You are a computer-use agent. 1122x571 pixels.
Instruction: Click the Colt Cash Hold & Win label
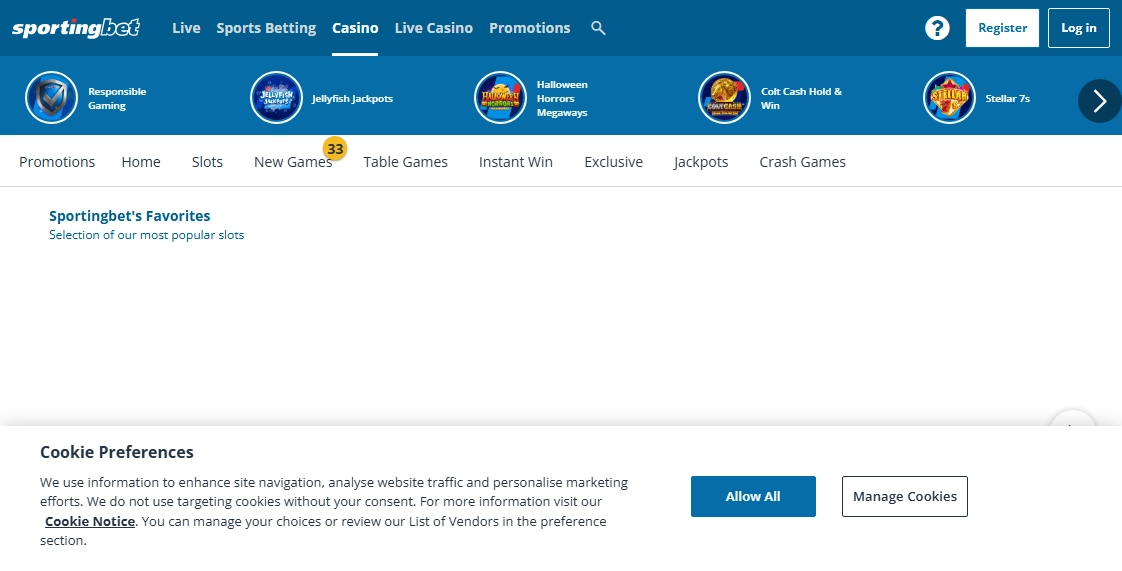pyautogui.click(x=801, y=98)
